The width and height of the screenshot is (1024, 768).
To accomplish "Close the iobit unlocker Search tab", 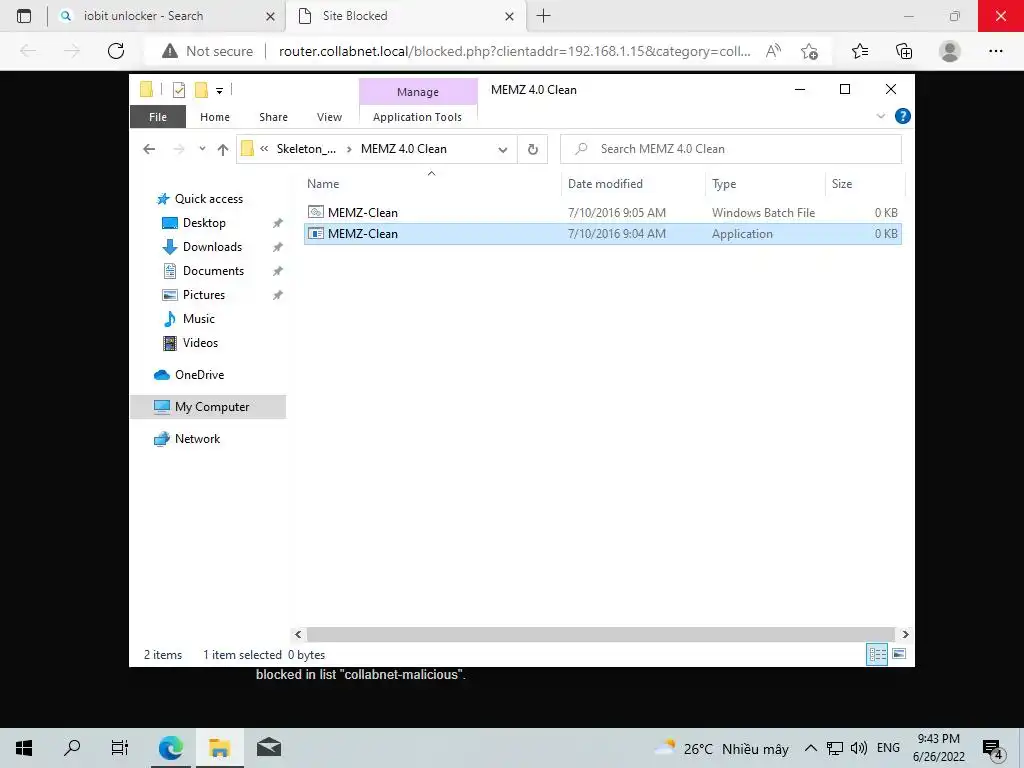I will click(270, 16).
